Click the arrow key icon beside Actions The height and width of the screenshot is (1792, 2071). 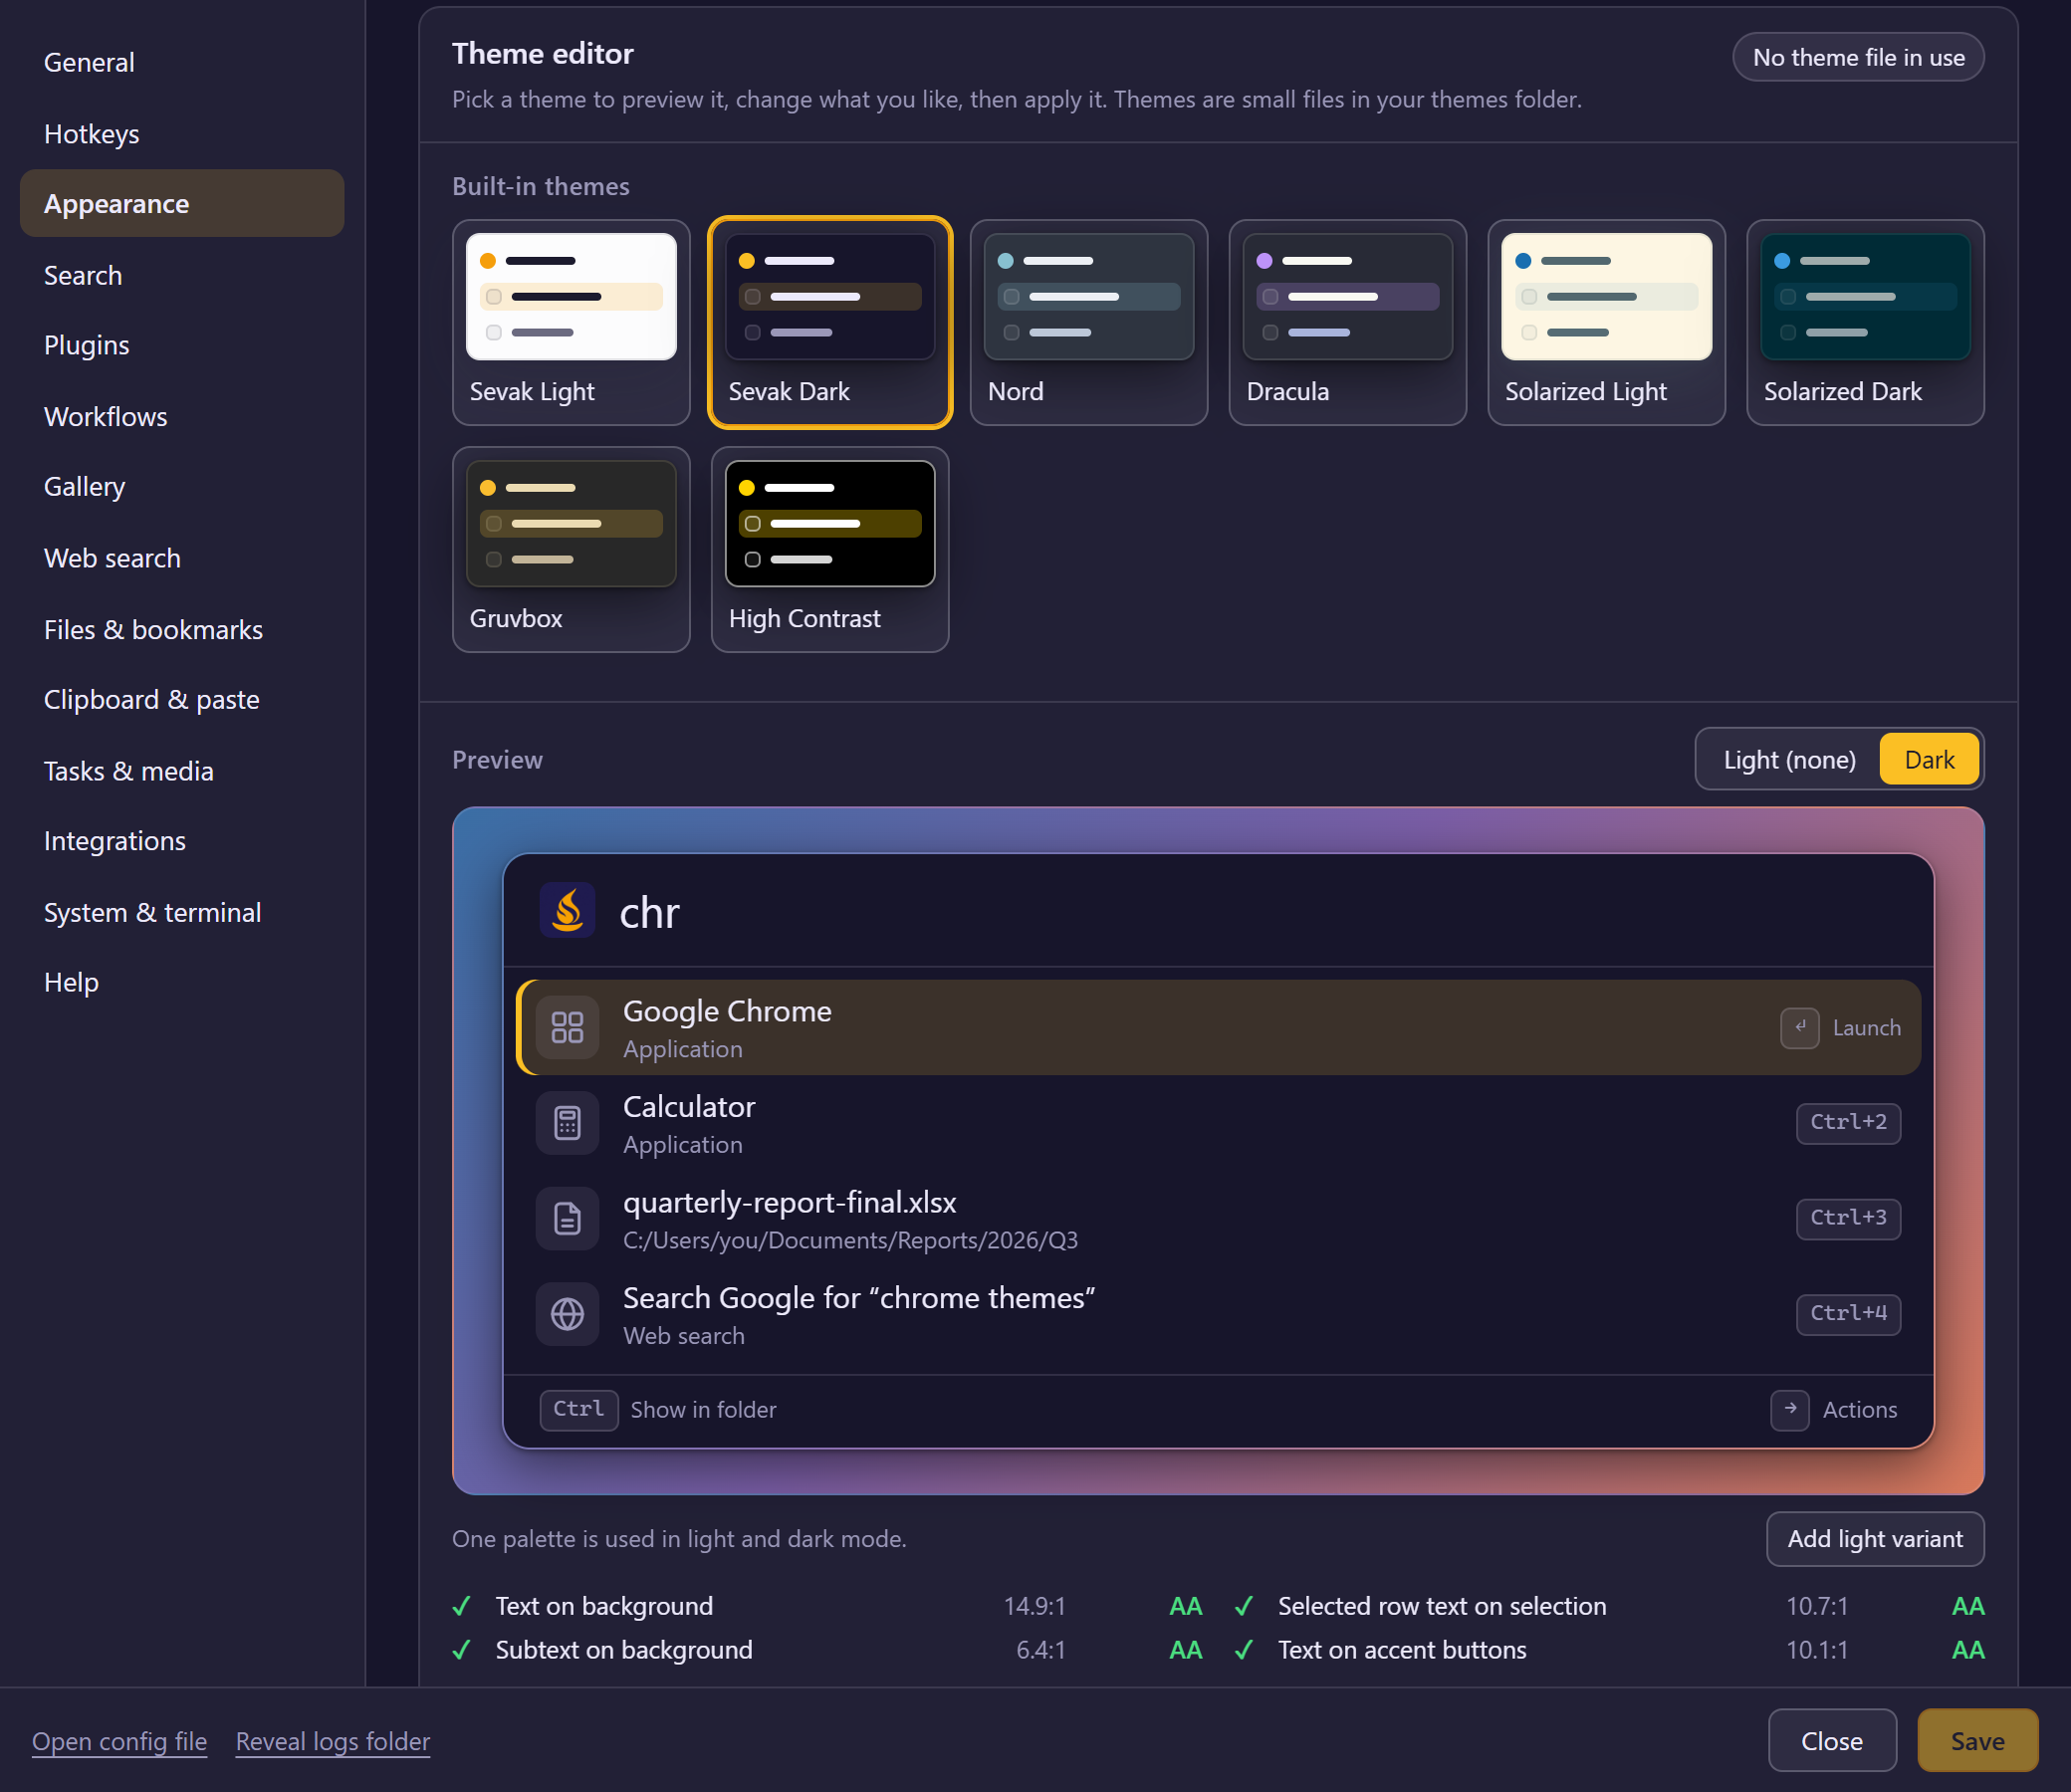(x=1789, y=1409)
